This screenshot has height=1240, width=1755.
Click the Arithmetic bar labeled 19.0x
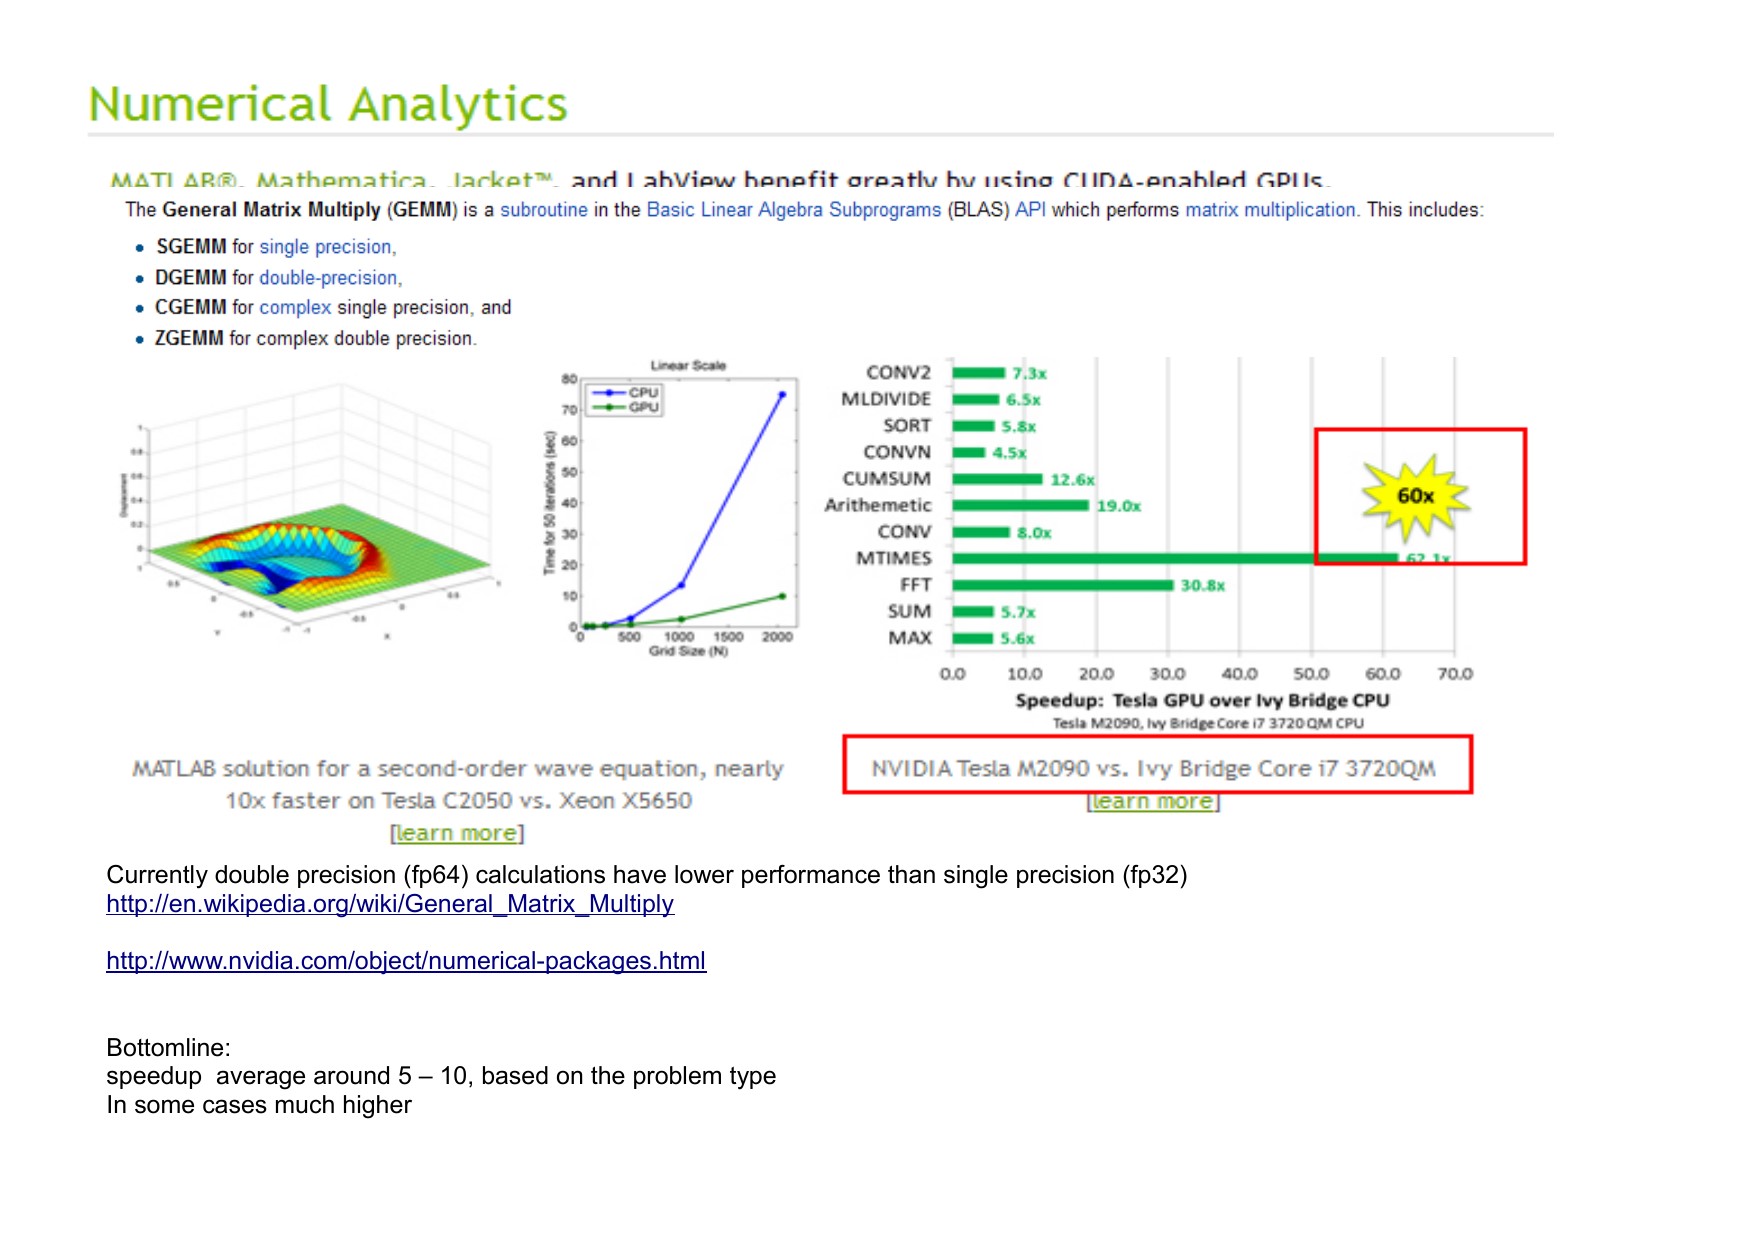[x=1020, y=506]
